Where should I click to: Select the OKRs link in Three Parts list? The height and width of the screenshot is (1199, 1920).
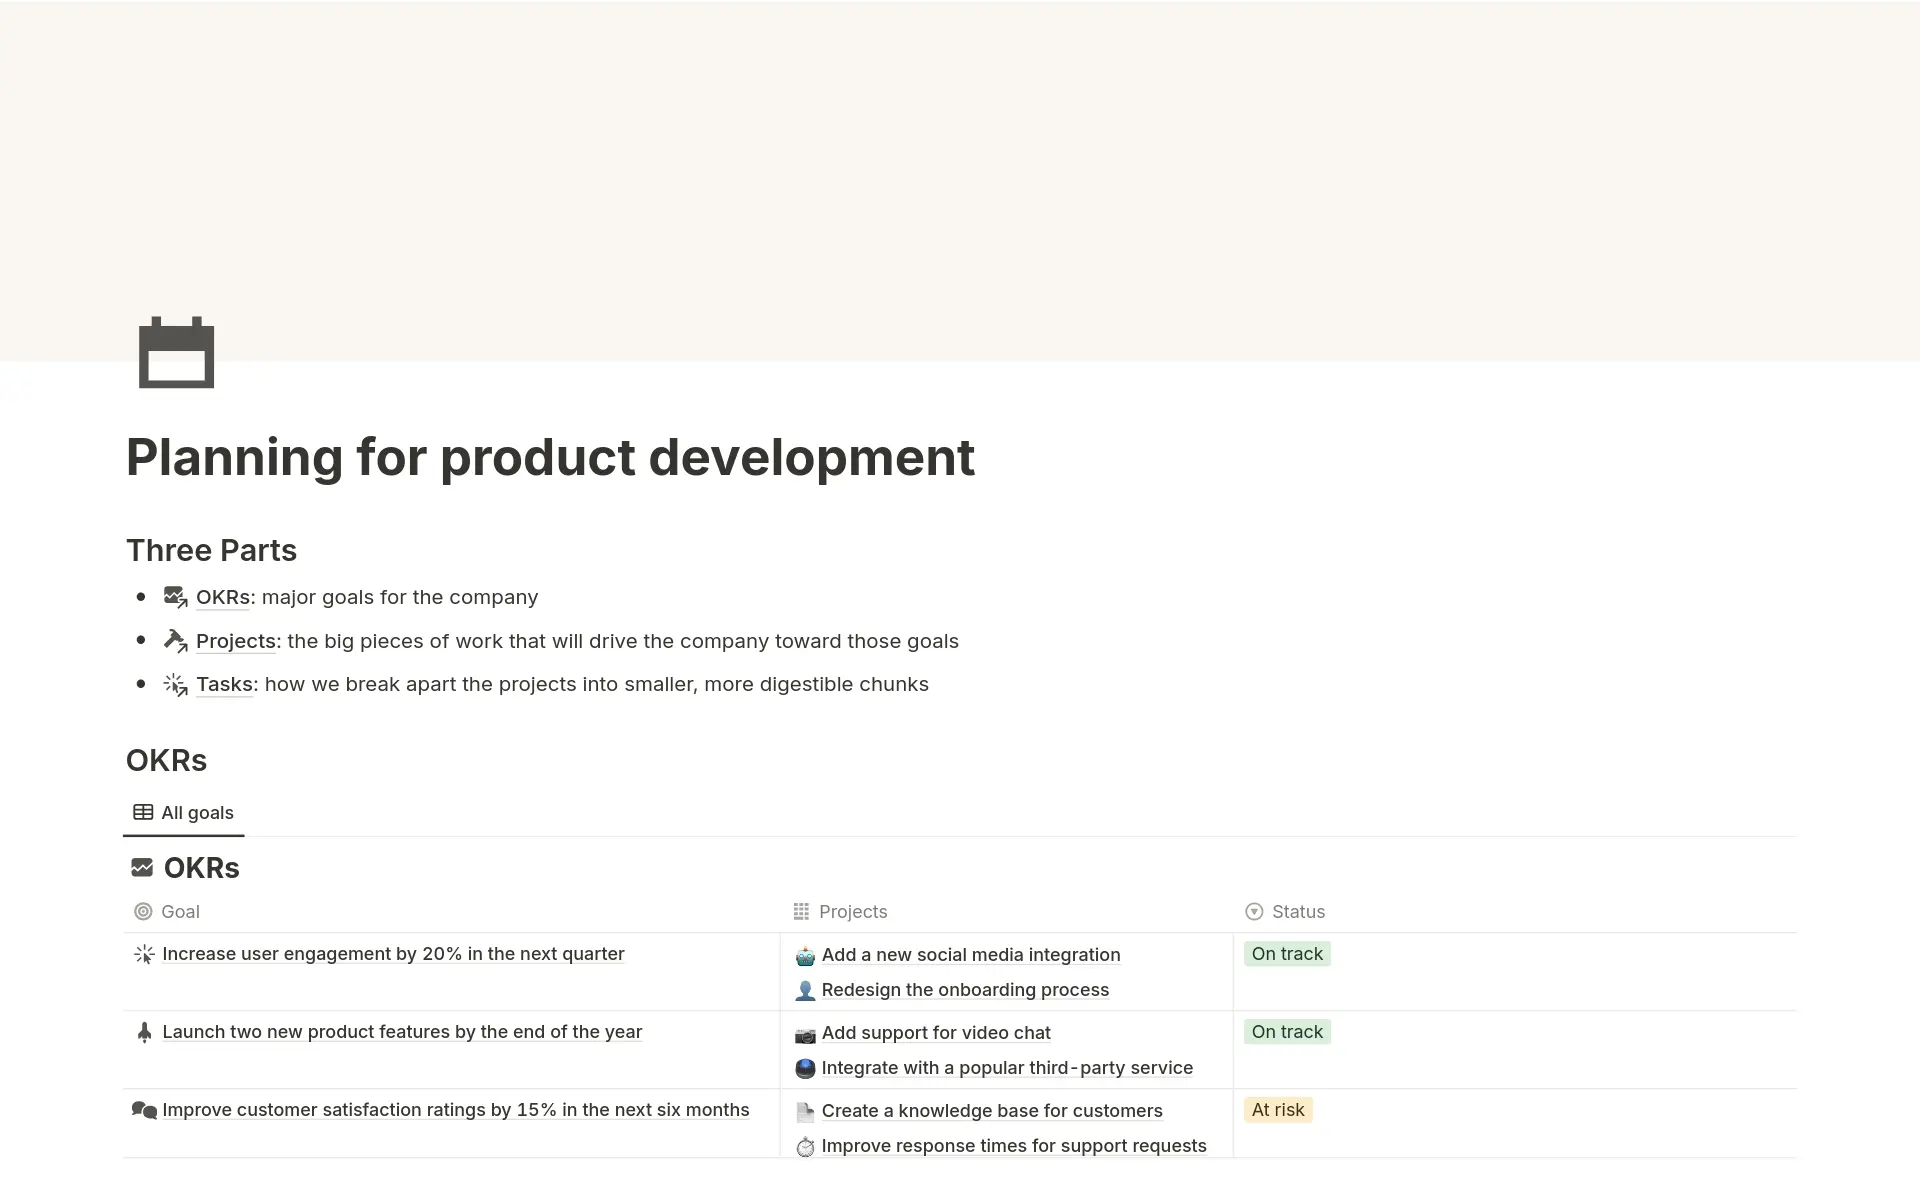point(223,597)
